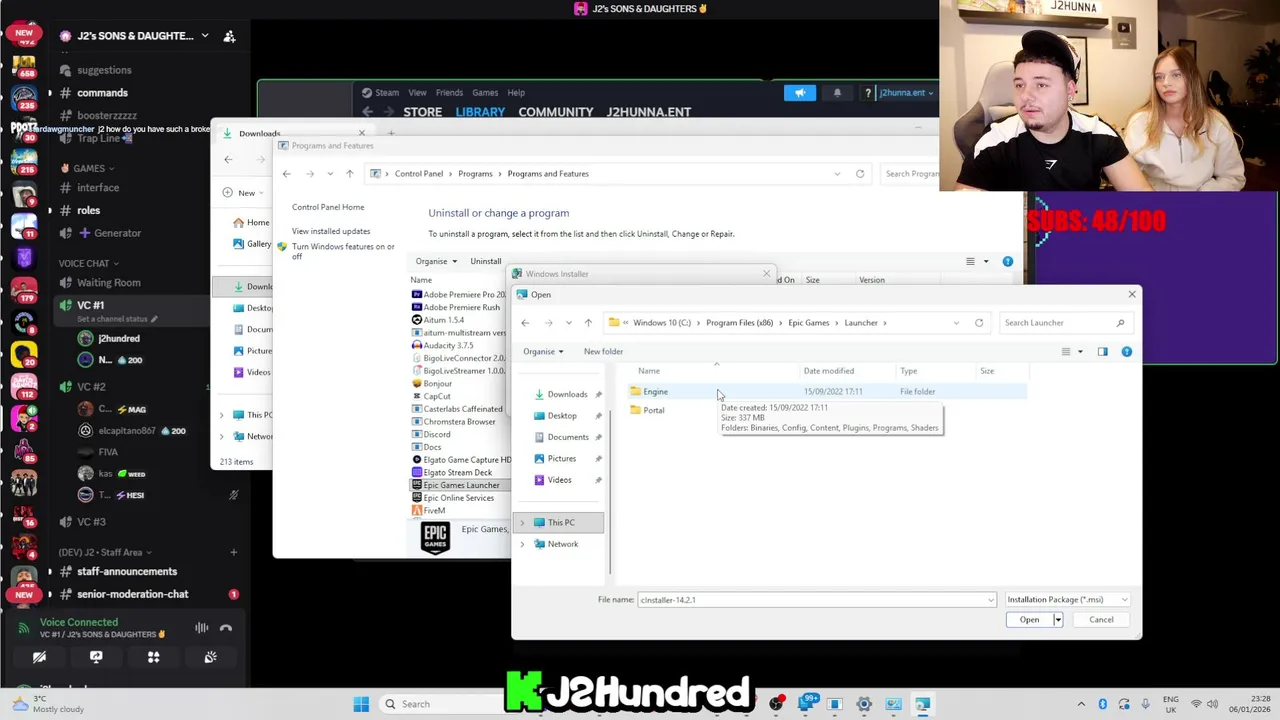Image resolution: width=1280 pixels, height=720 pixels.
Task: Expand the File name history dropdown
Action: pos(990,600)
